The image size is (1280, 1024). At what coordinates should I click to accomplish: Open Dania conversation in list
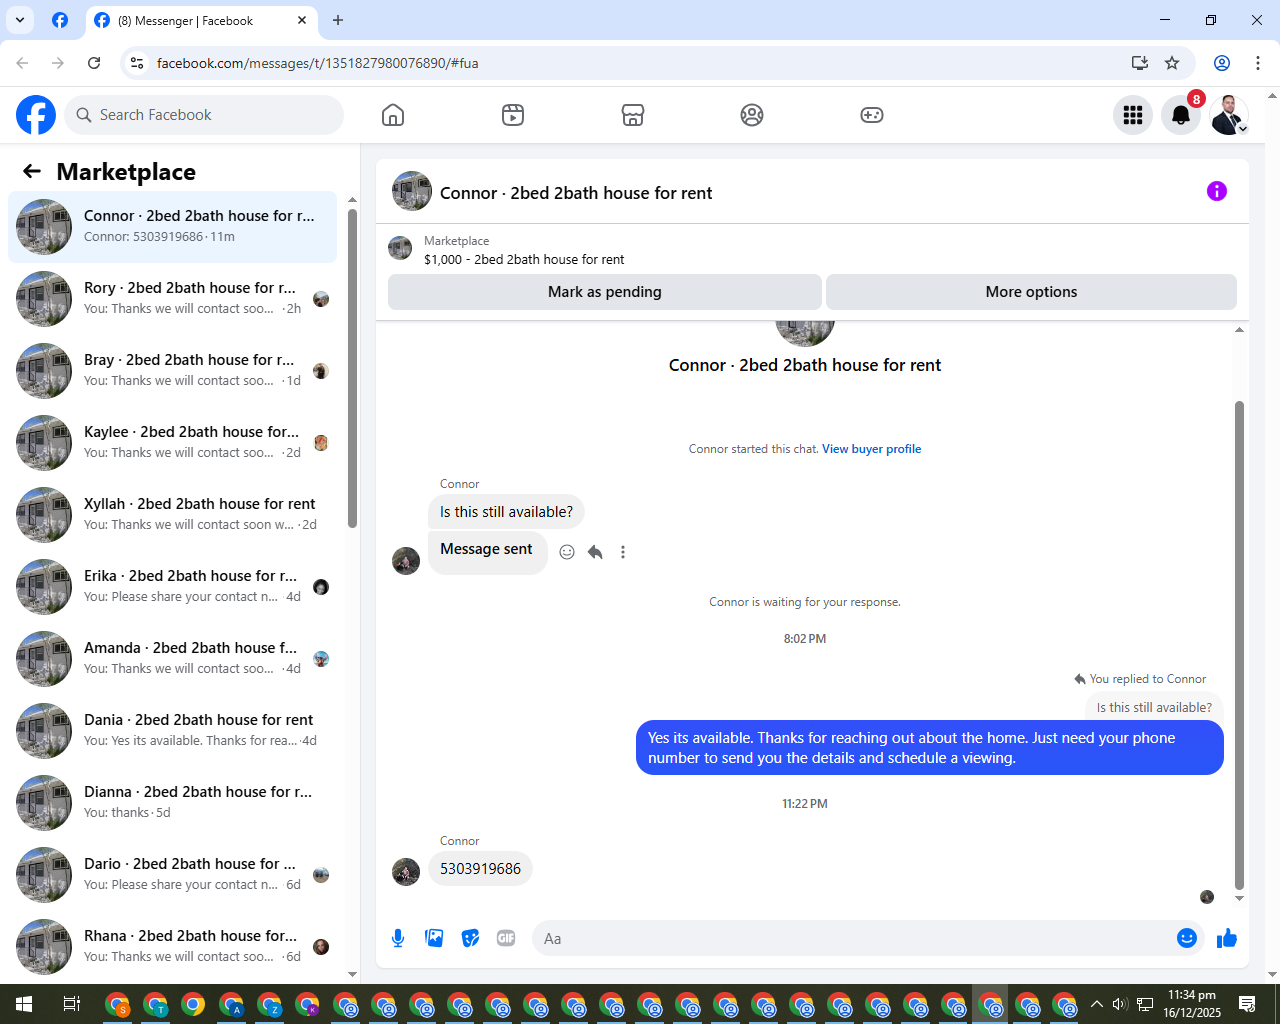pyautogui.click(x=172, y=731)
